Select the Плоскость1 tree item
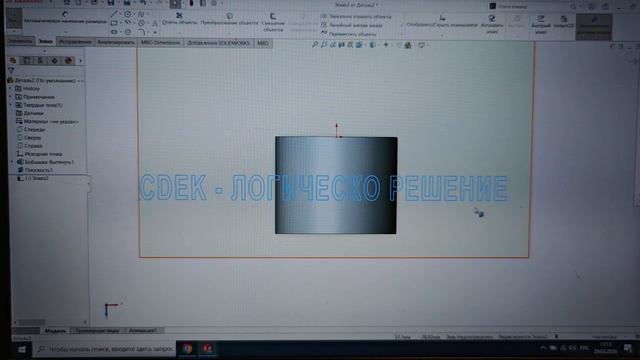 click(36, 170)
